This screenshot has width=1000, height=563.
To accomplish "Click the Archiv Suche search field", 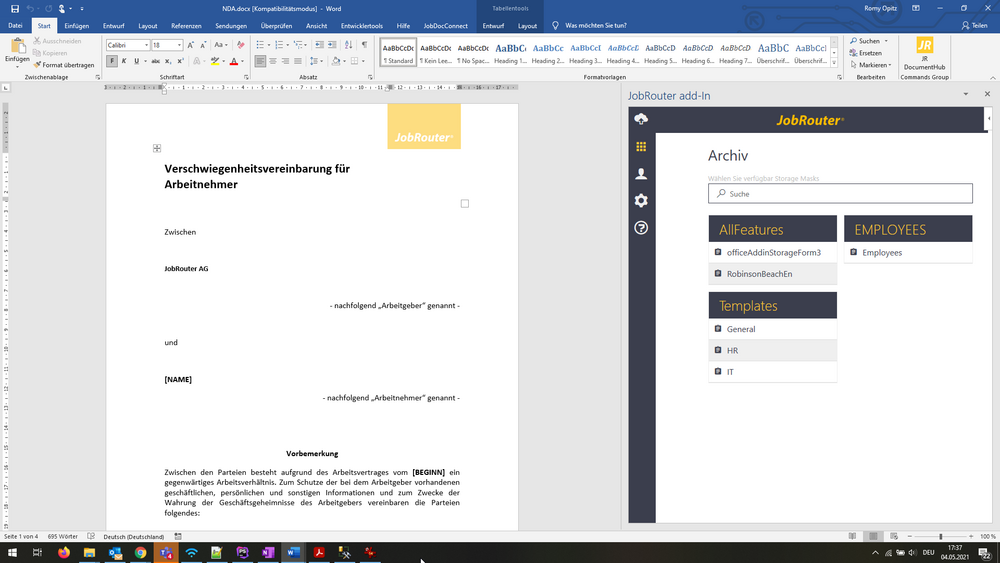I will click(840, 194).
